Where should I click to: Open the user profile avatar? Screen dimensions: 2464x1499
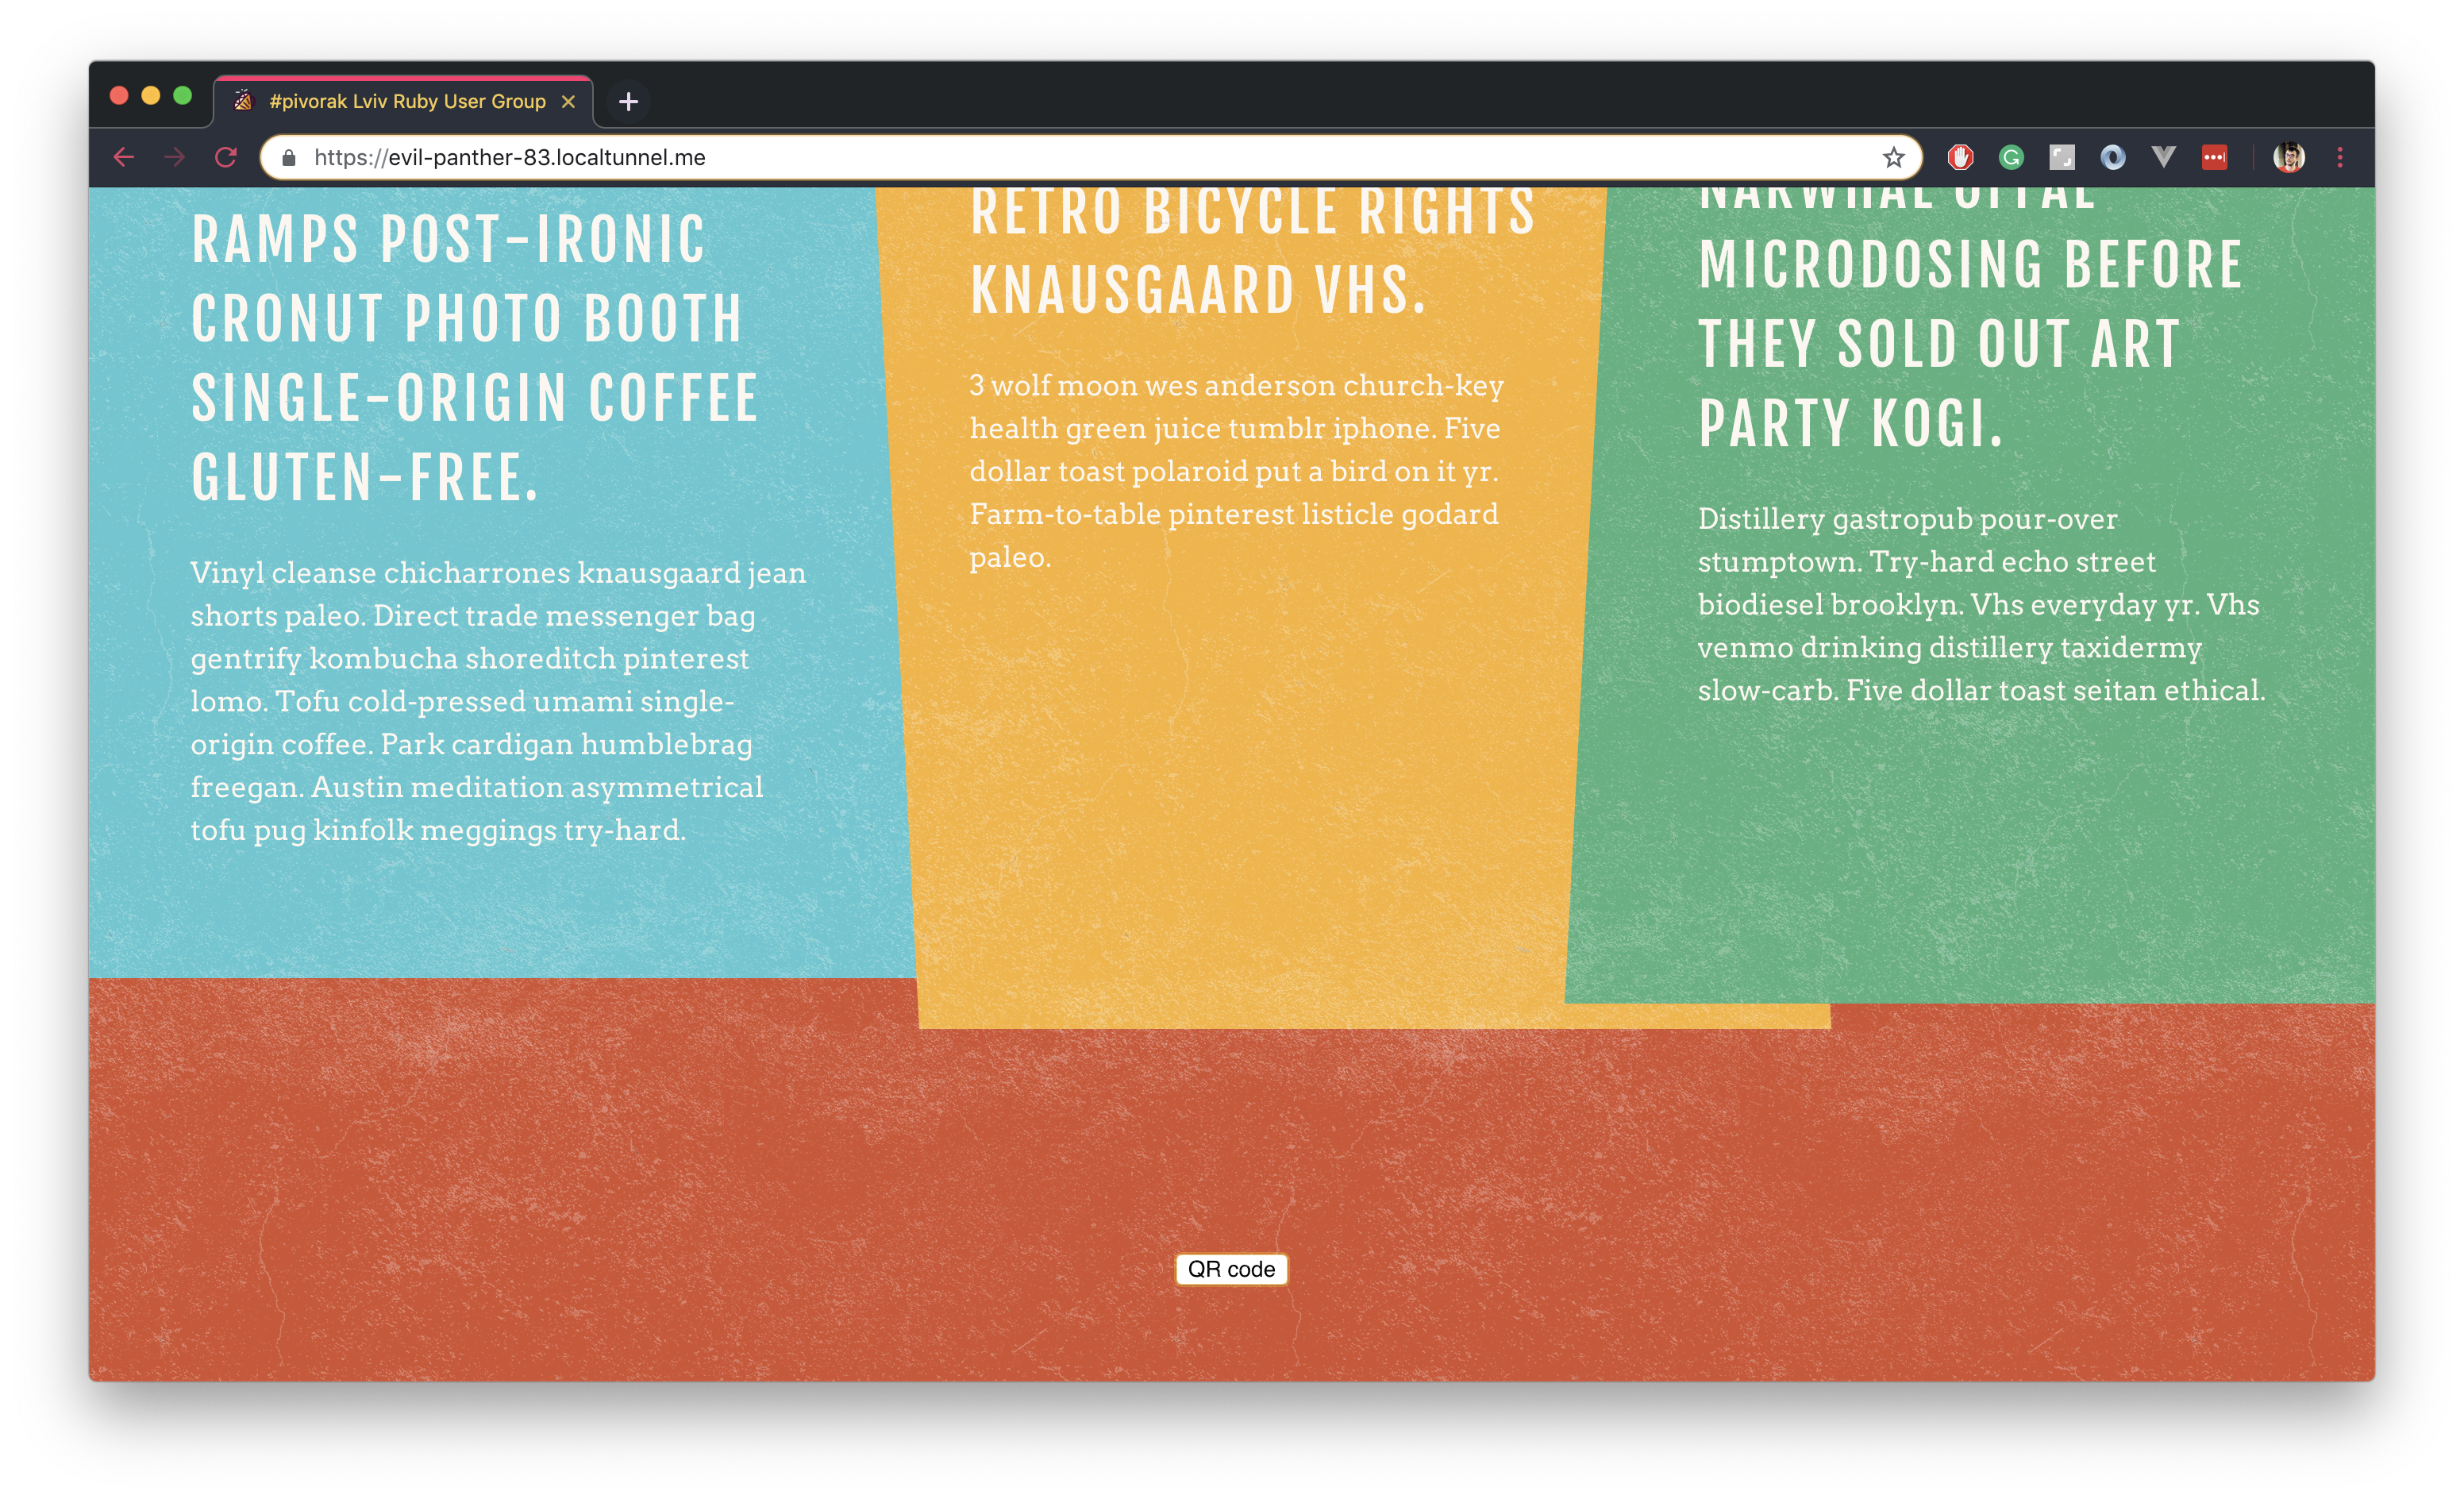(x=2288, y=157)
